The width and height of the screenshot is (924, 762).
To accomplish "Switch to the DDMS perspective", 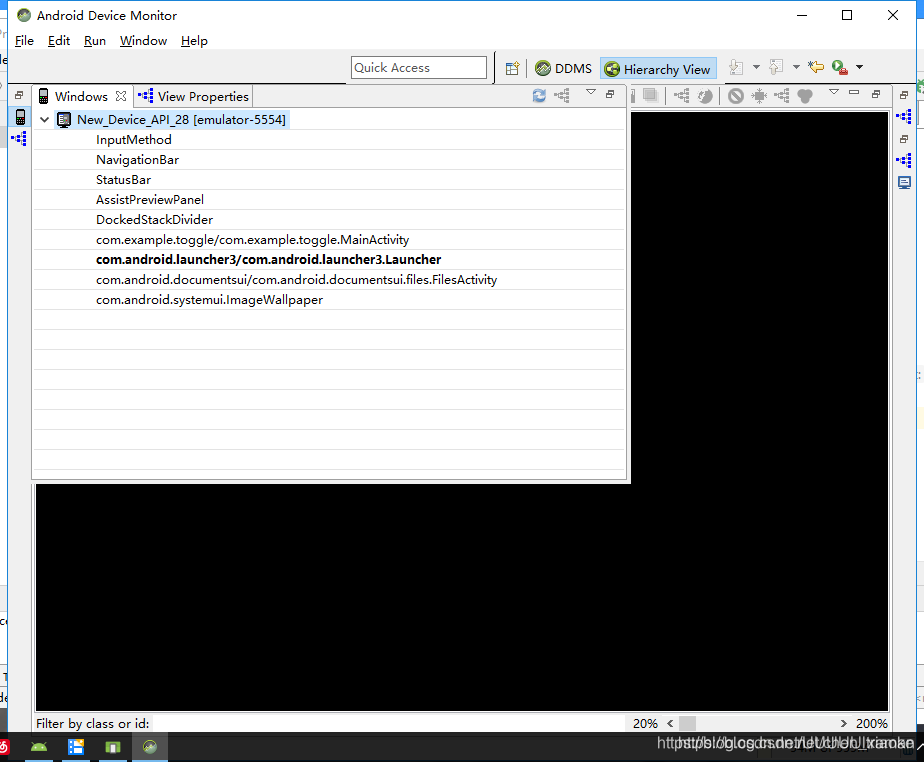I will point(563,68).
